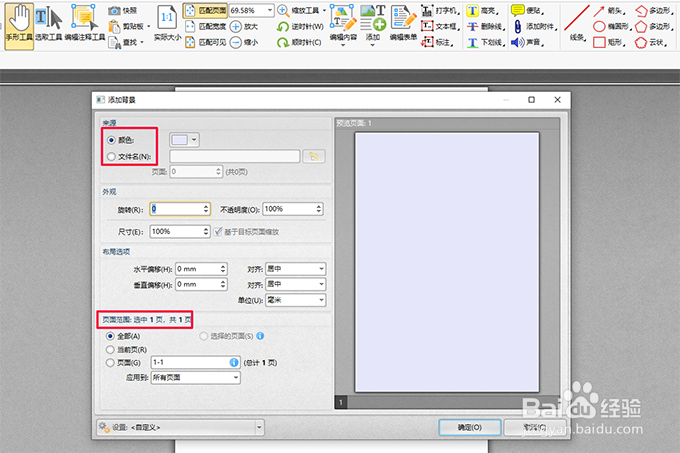Select the 椭圆形 oval shape tool
The image size is (680, 453).
[x=612, y=26]
